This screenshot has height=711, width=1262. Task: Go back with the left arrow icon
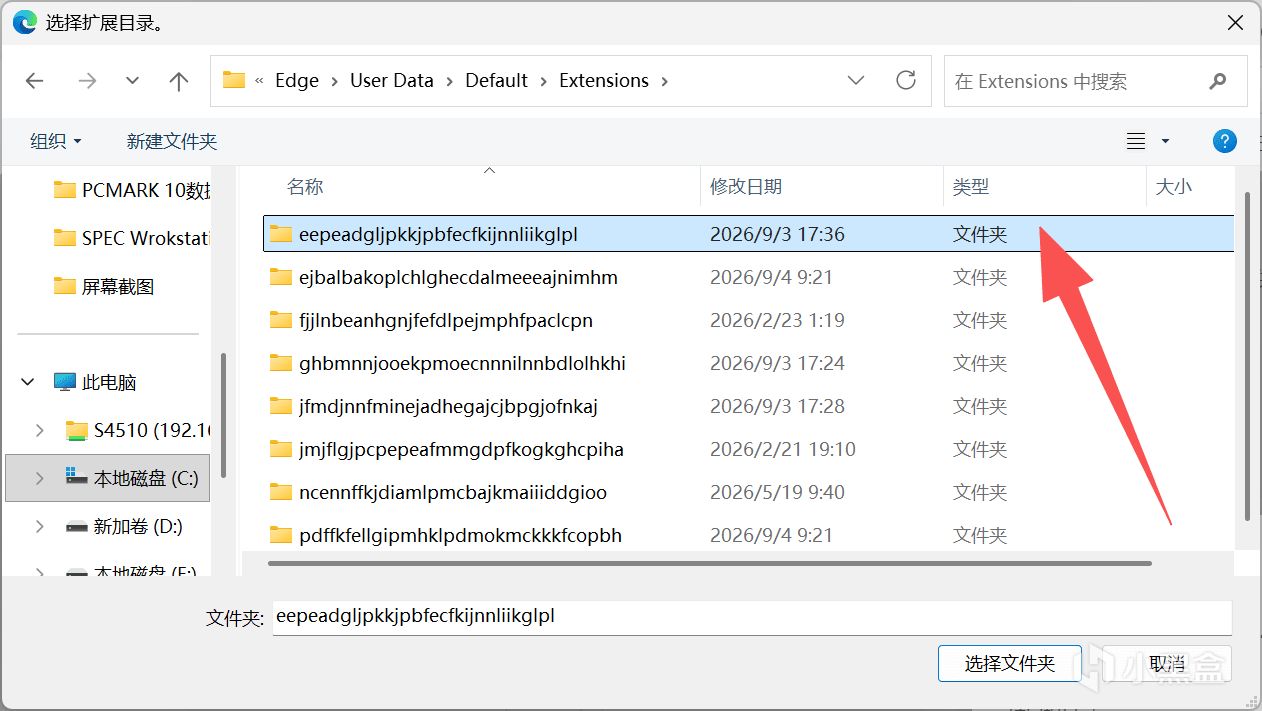tap(35, 81)
